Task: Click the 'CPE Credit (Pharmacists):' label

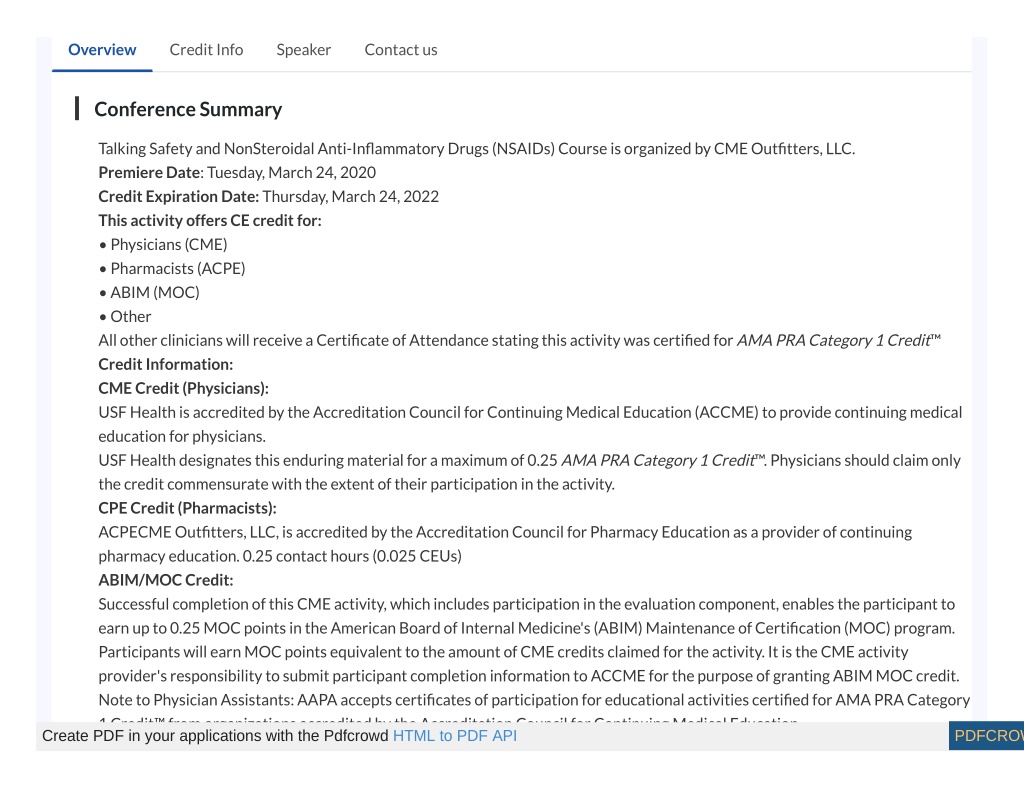Action: point(187,508)
